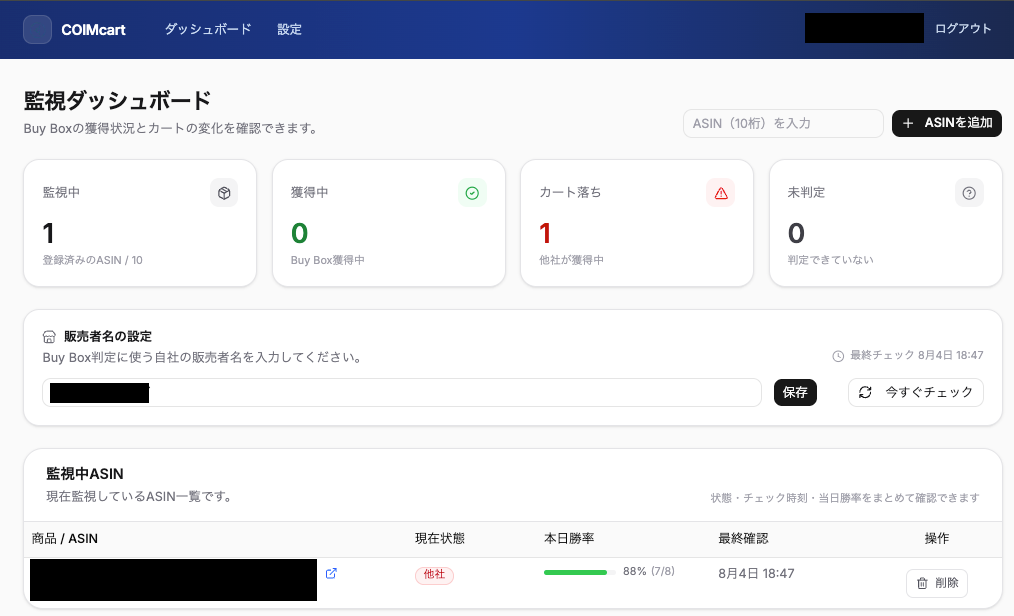This screenshot has width=1014, height=616.
Task: Open the 設定 nav item
Action: pyautogui.click(x=289, y=29)
